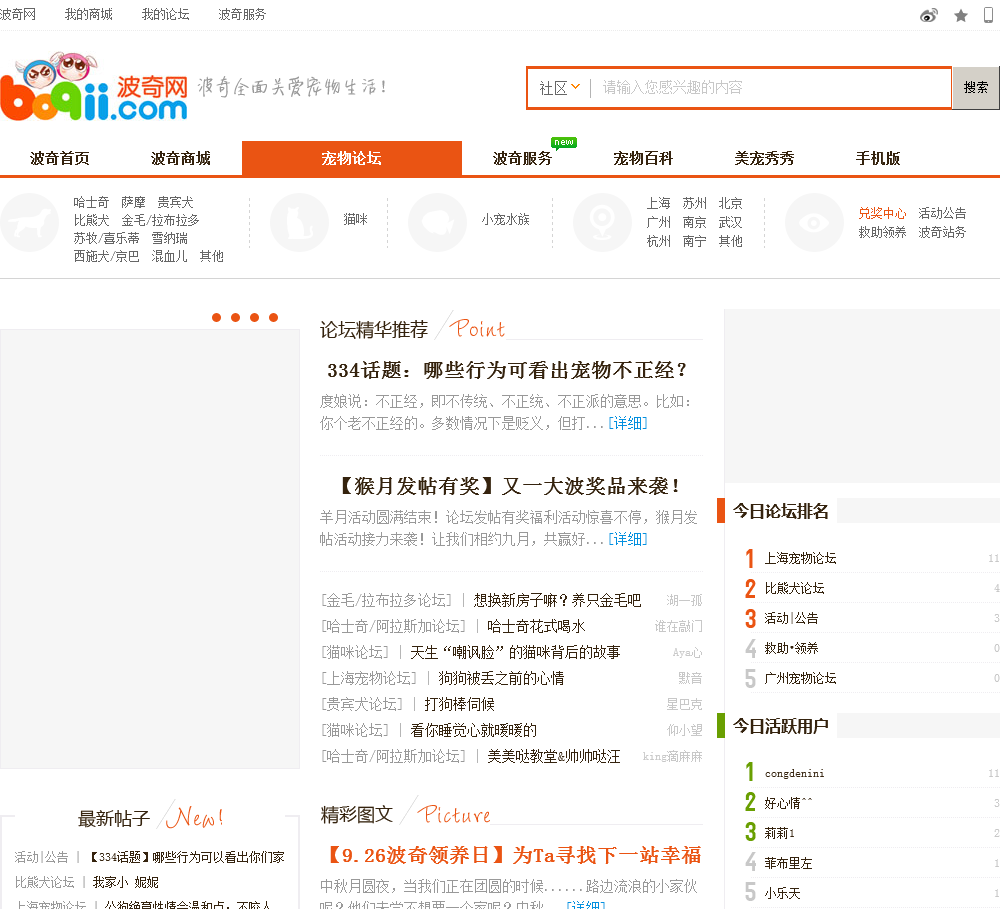This screenshot has height=909, width=1000.
Task: Select the 上海 city link
Action: (x=658, y=203)
